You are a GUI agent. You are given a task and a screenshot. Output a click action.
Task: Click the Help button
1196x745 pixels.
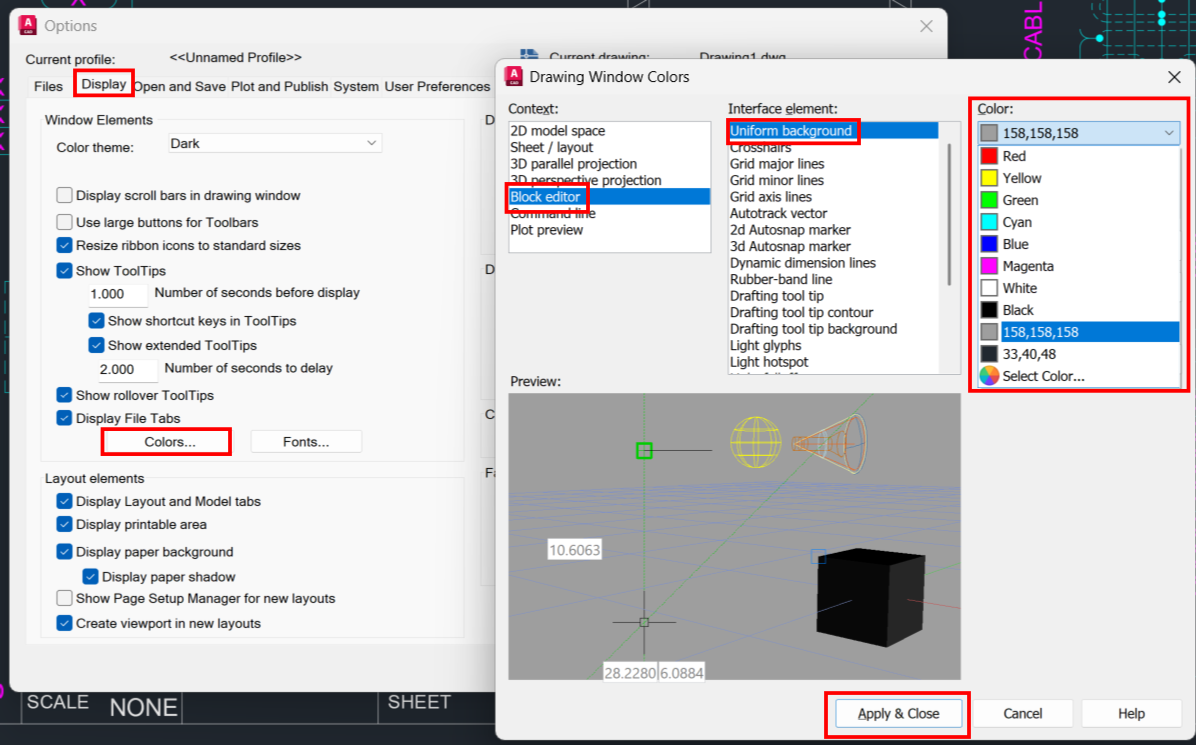click(1131, 713)
